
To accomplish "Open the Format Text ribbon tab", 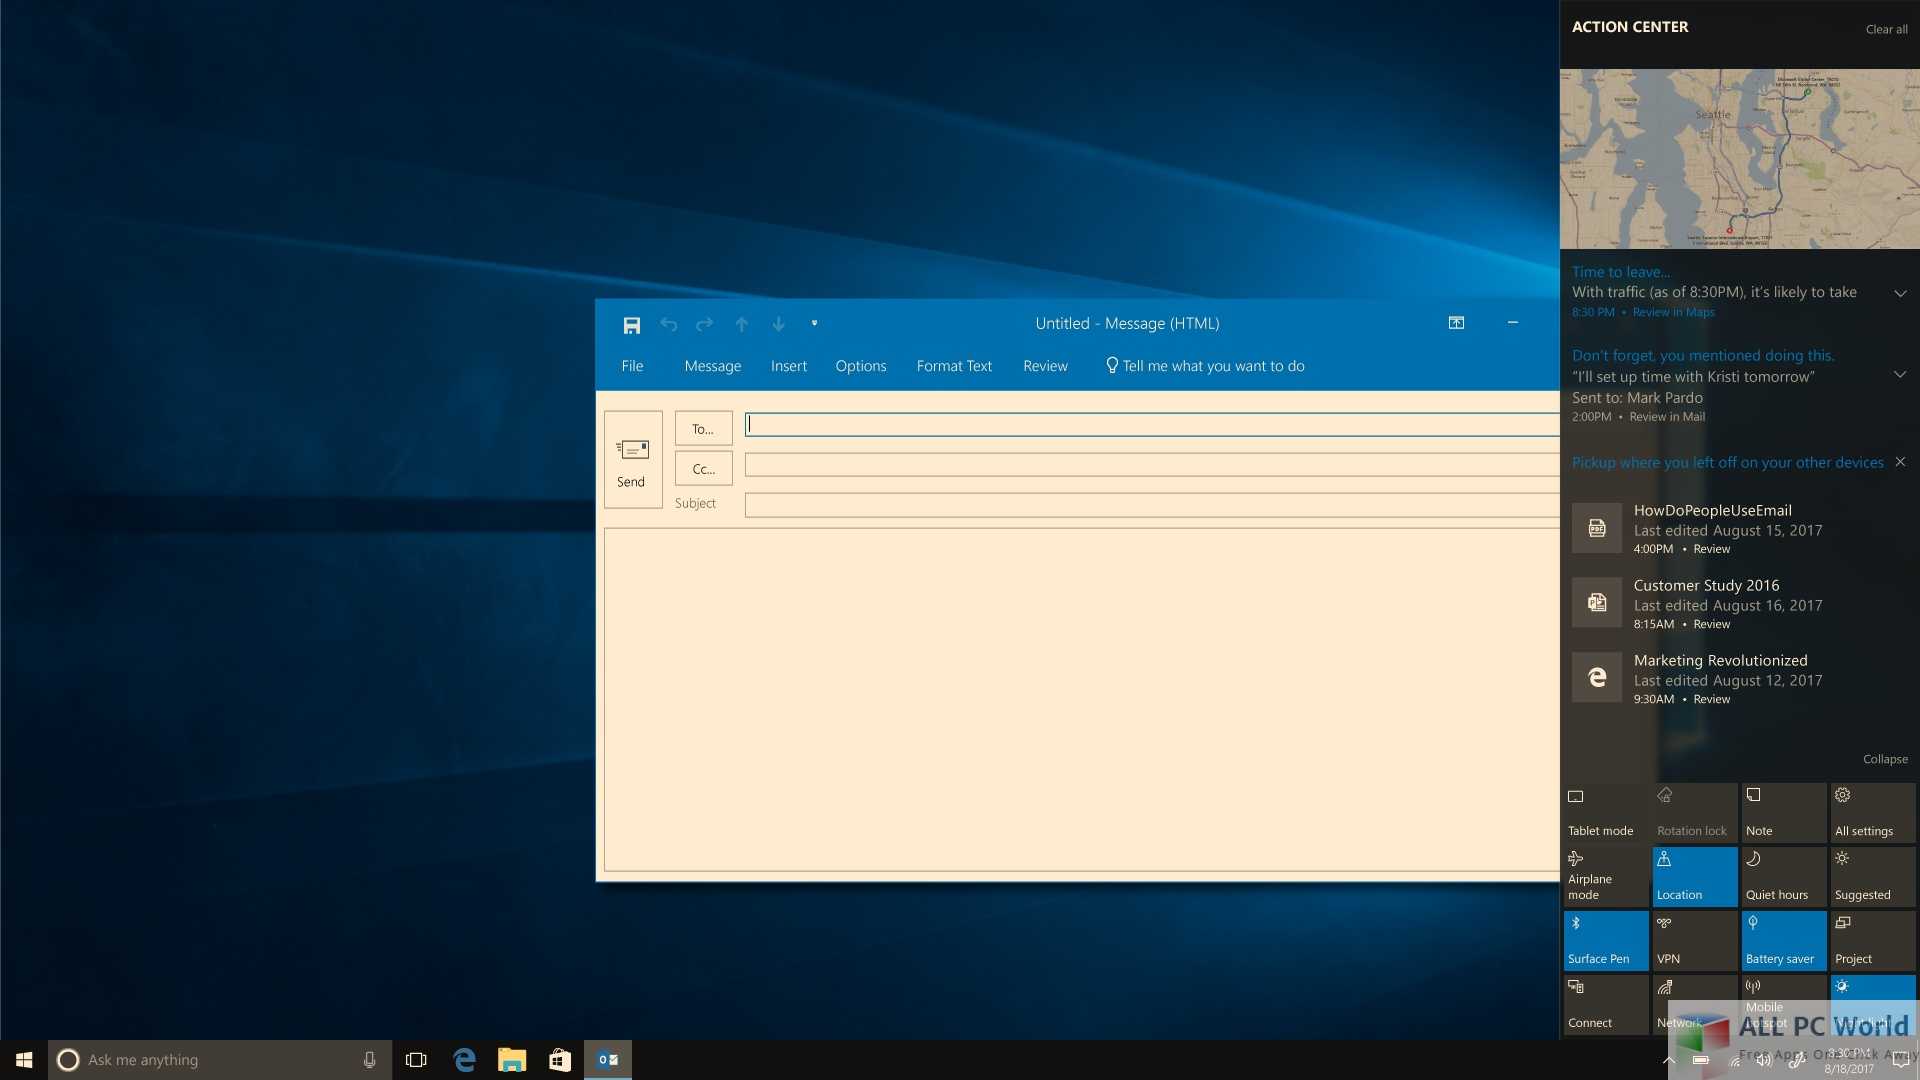I will 953,366.
